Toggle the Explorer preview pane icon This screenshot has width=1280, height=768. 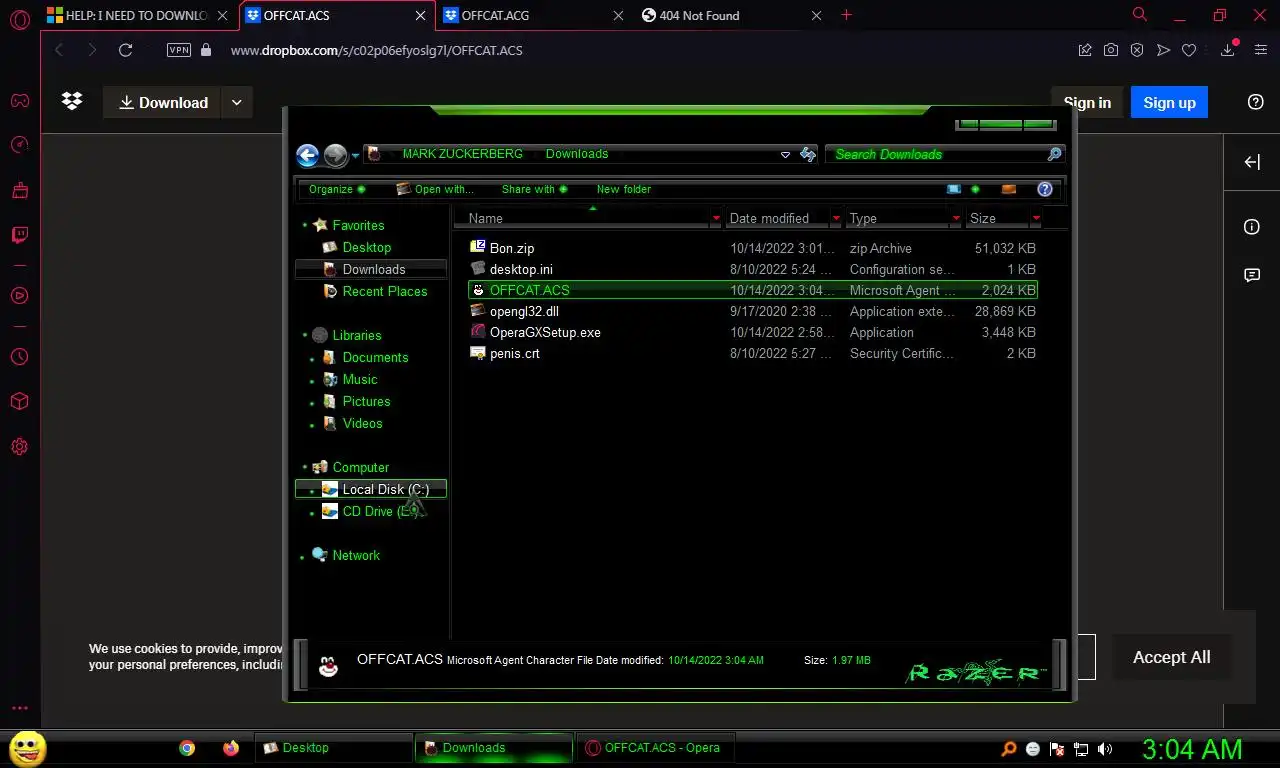point(1009,189)
